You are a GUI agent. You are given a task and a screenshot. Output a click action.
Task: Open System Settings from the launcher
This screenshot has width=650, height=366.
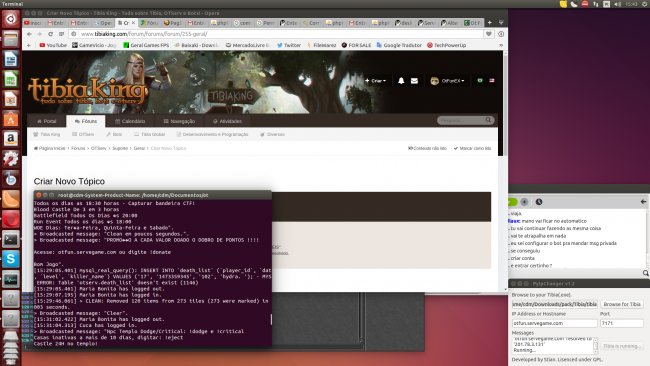click(x=11, y=158)
